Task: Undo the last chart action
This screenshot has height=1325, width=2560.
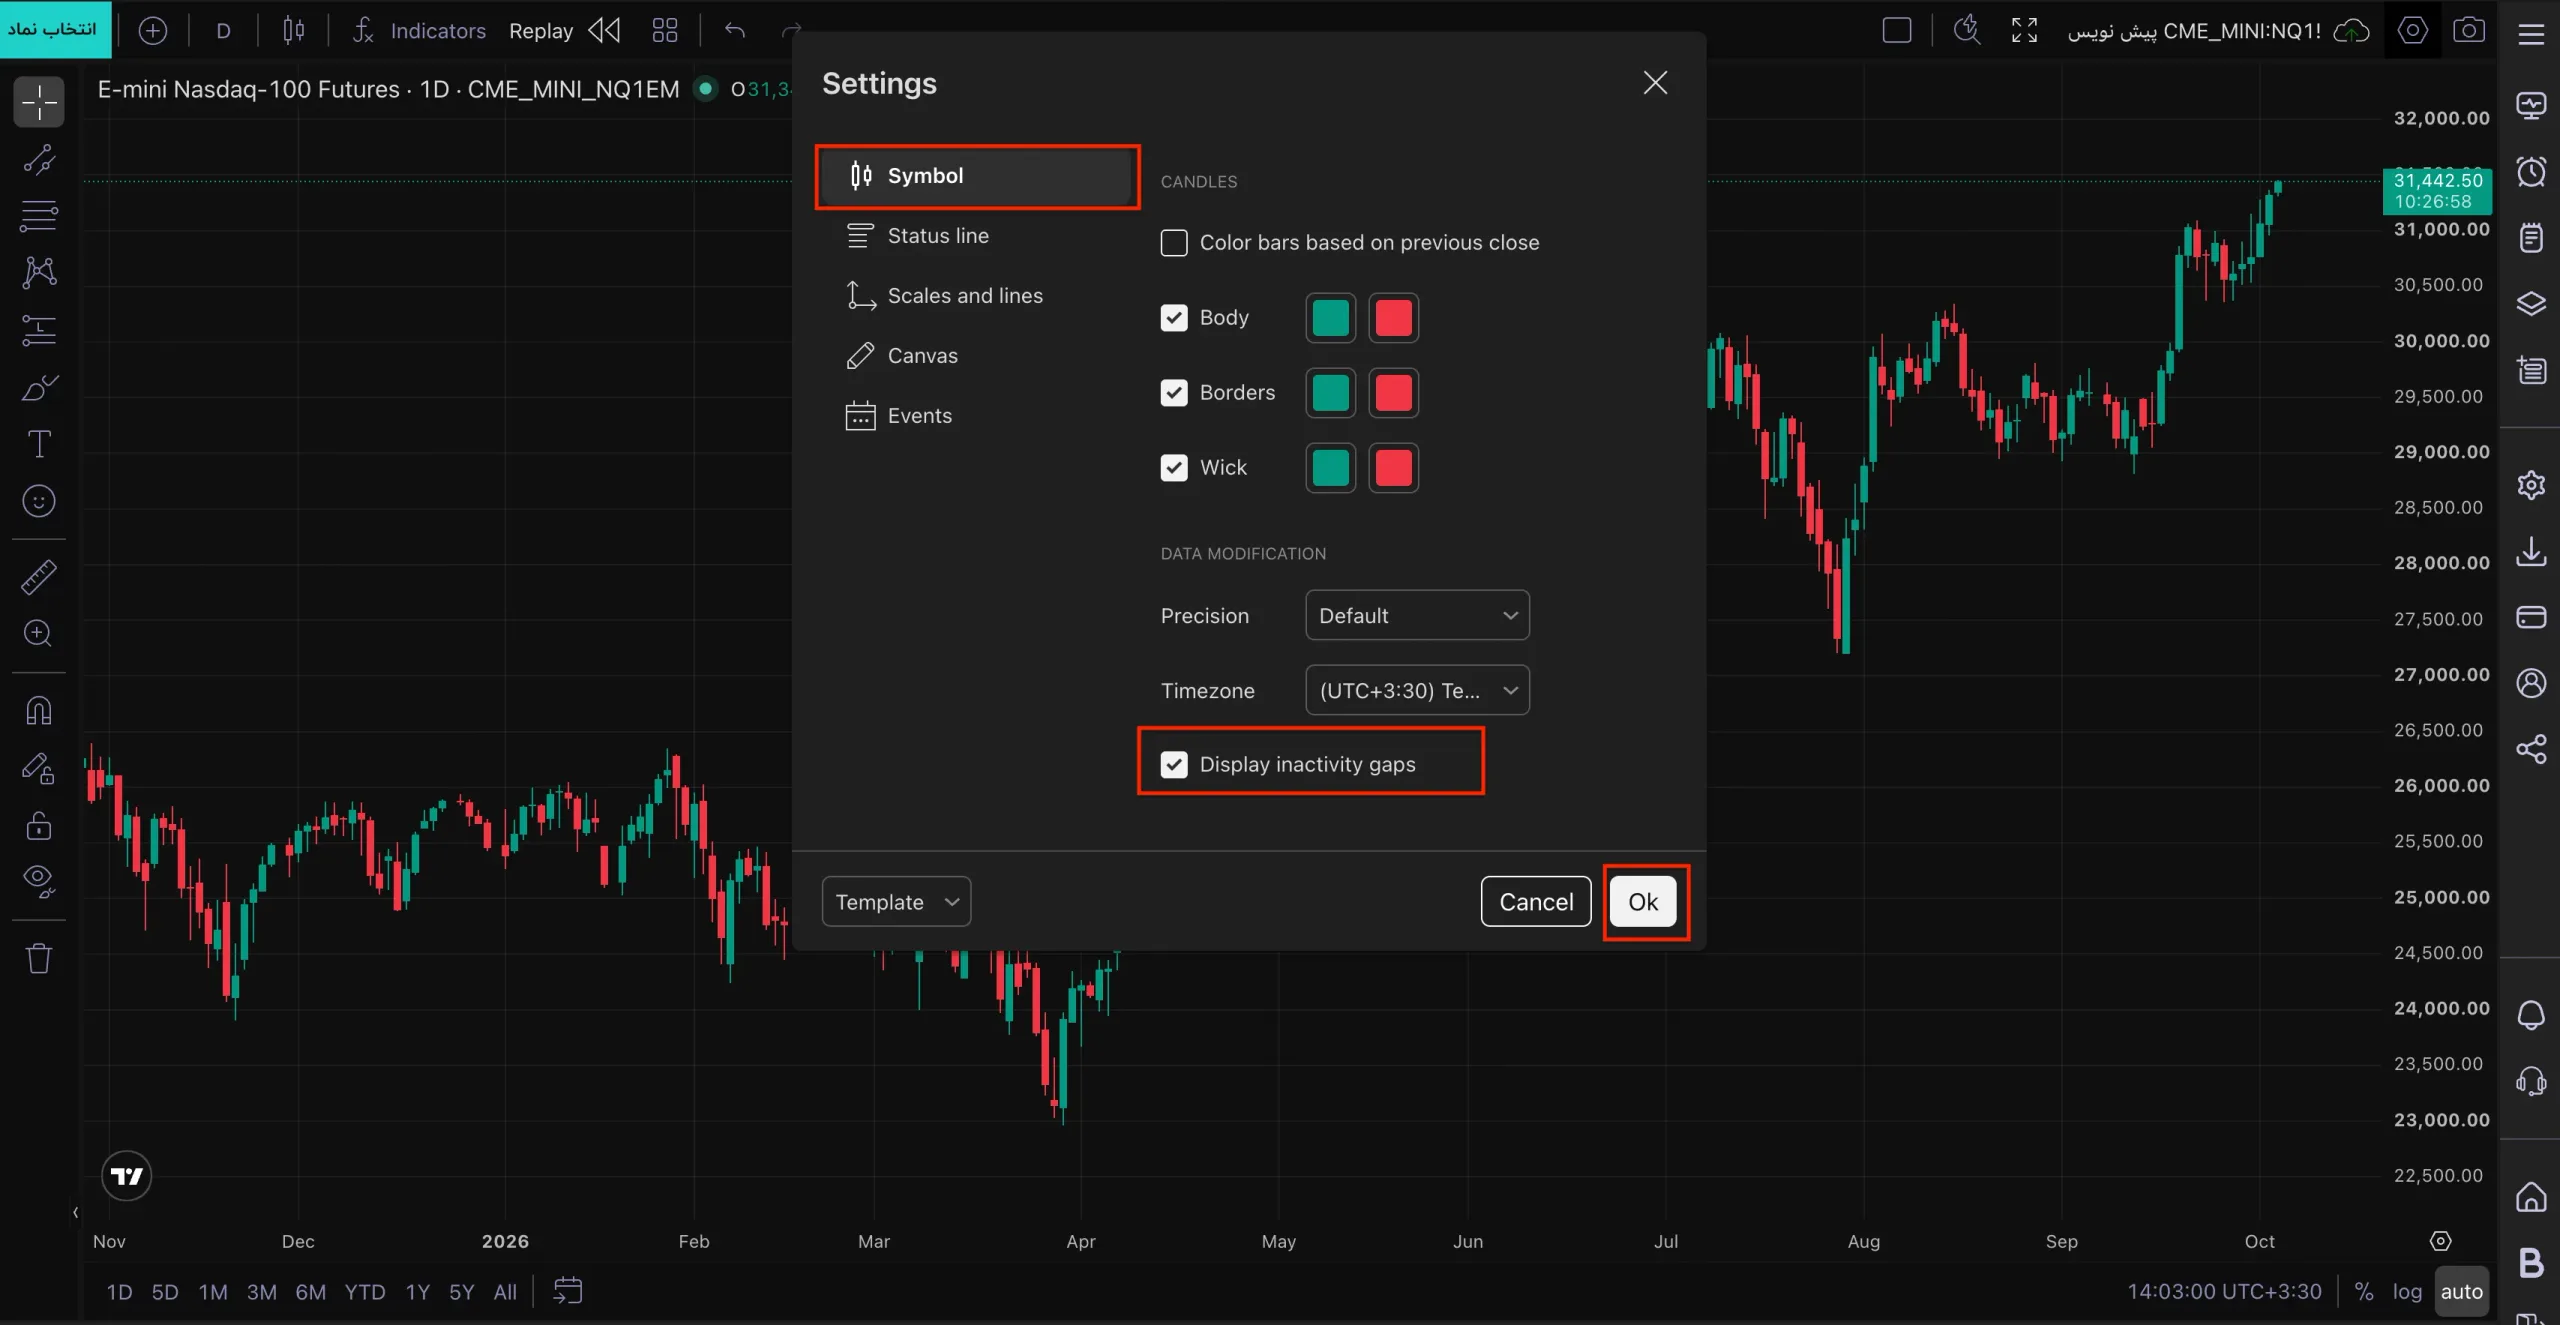Action: click(x=735, y=31)
